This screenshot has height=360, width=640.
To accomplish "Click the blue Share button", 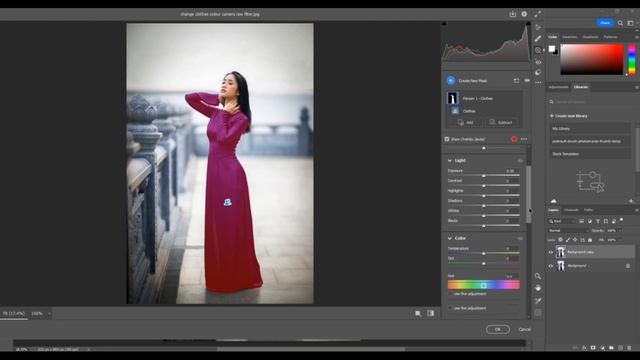I will click(605, 23).
